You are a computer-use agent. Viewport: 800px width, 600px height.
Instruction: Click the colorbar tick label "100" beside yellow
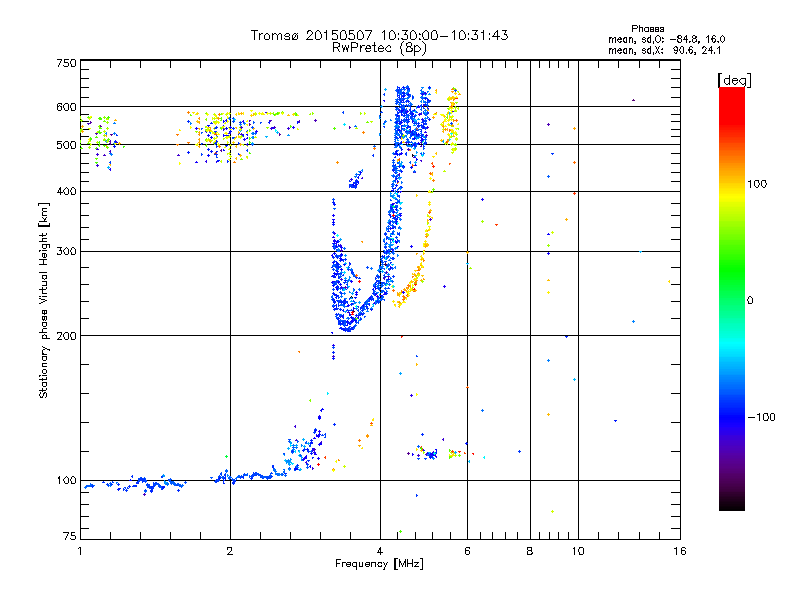(x=757, y=184)
